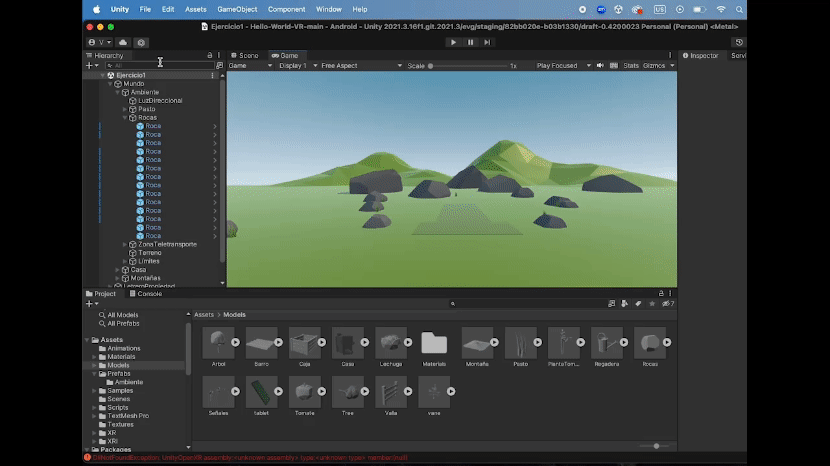Click the Step frame button
The height and width of the screenshot is (466, 830).
487,42
